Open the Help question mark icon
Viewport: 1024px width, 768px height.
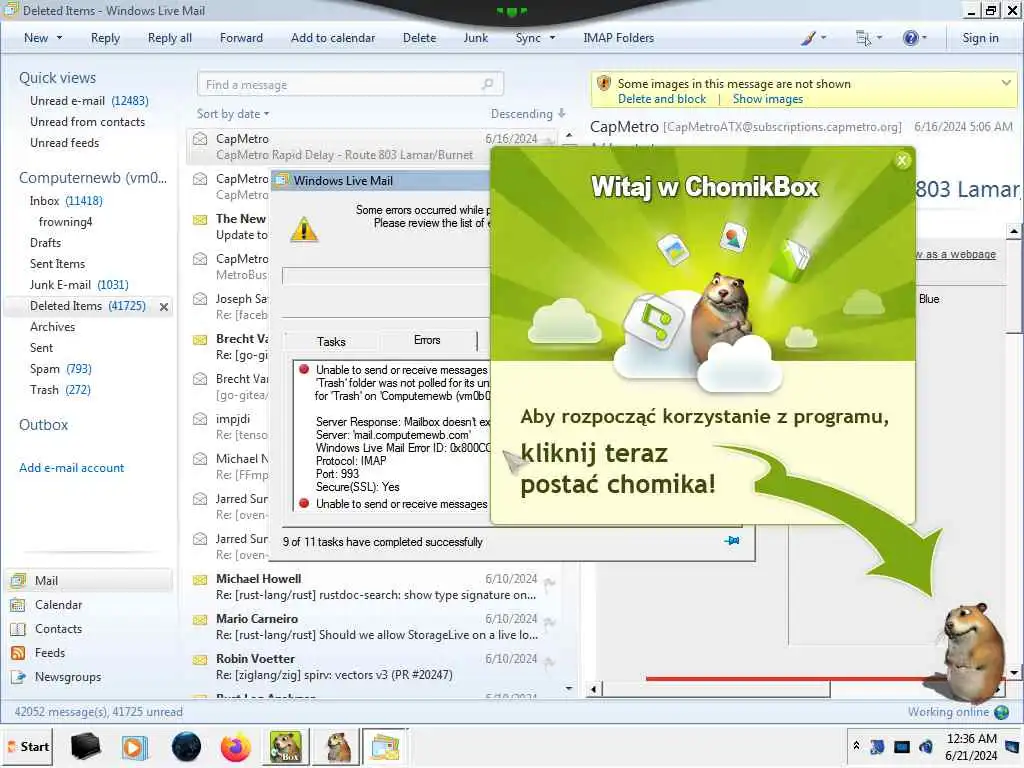[910, 38]
